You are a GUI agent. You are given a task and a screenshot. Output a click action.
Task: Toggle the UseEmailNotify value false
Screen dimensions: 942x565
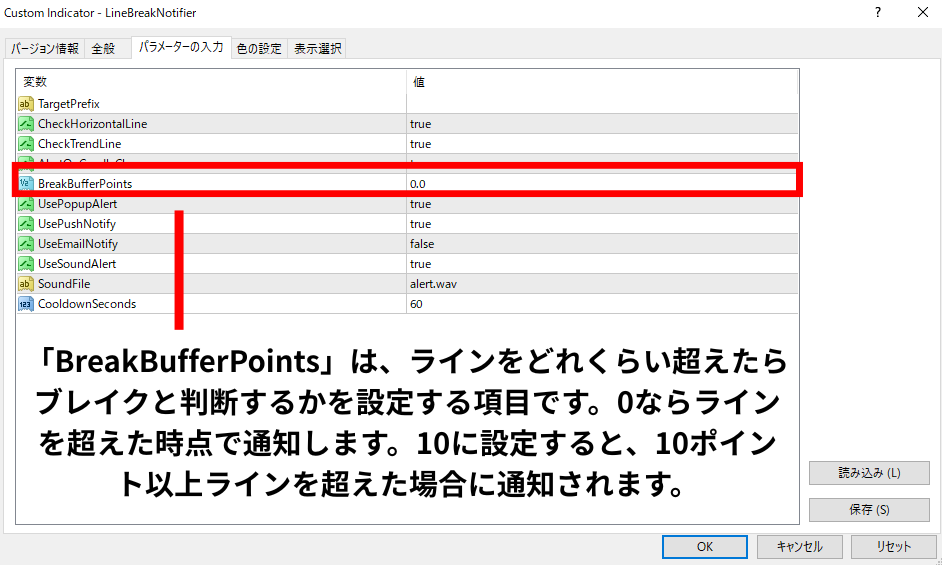pos(422,244)
